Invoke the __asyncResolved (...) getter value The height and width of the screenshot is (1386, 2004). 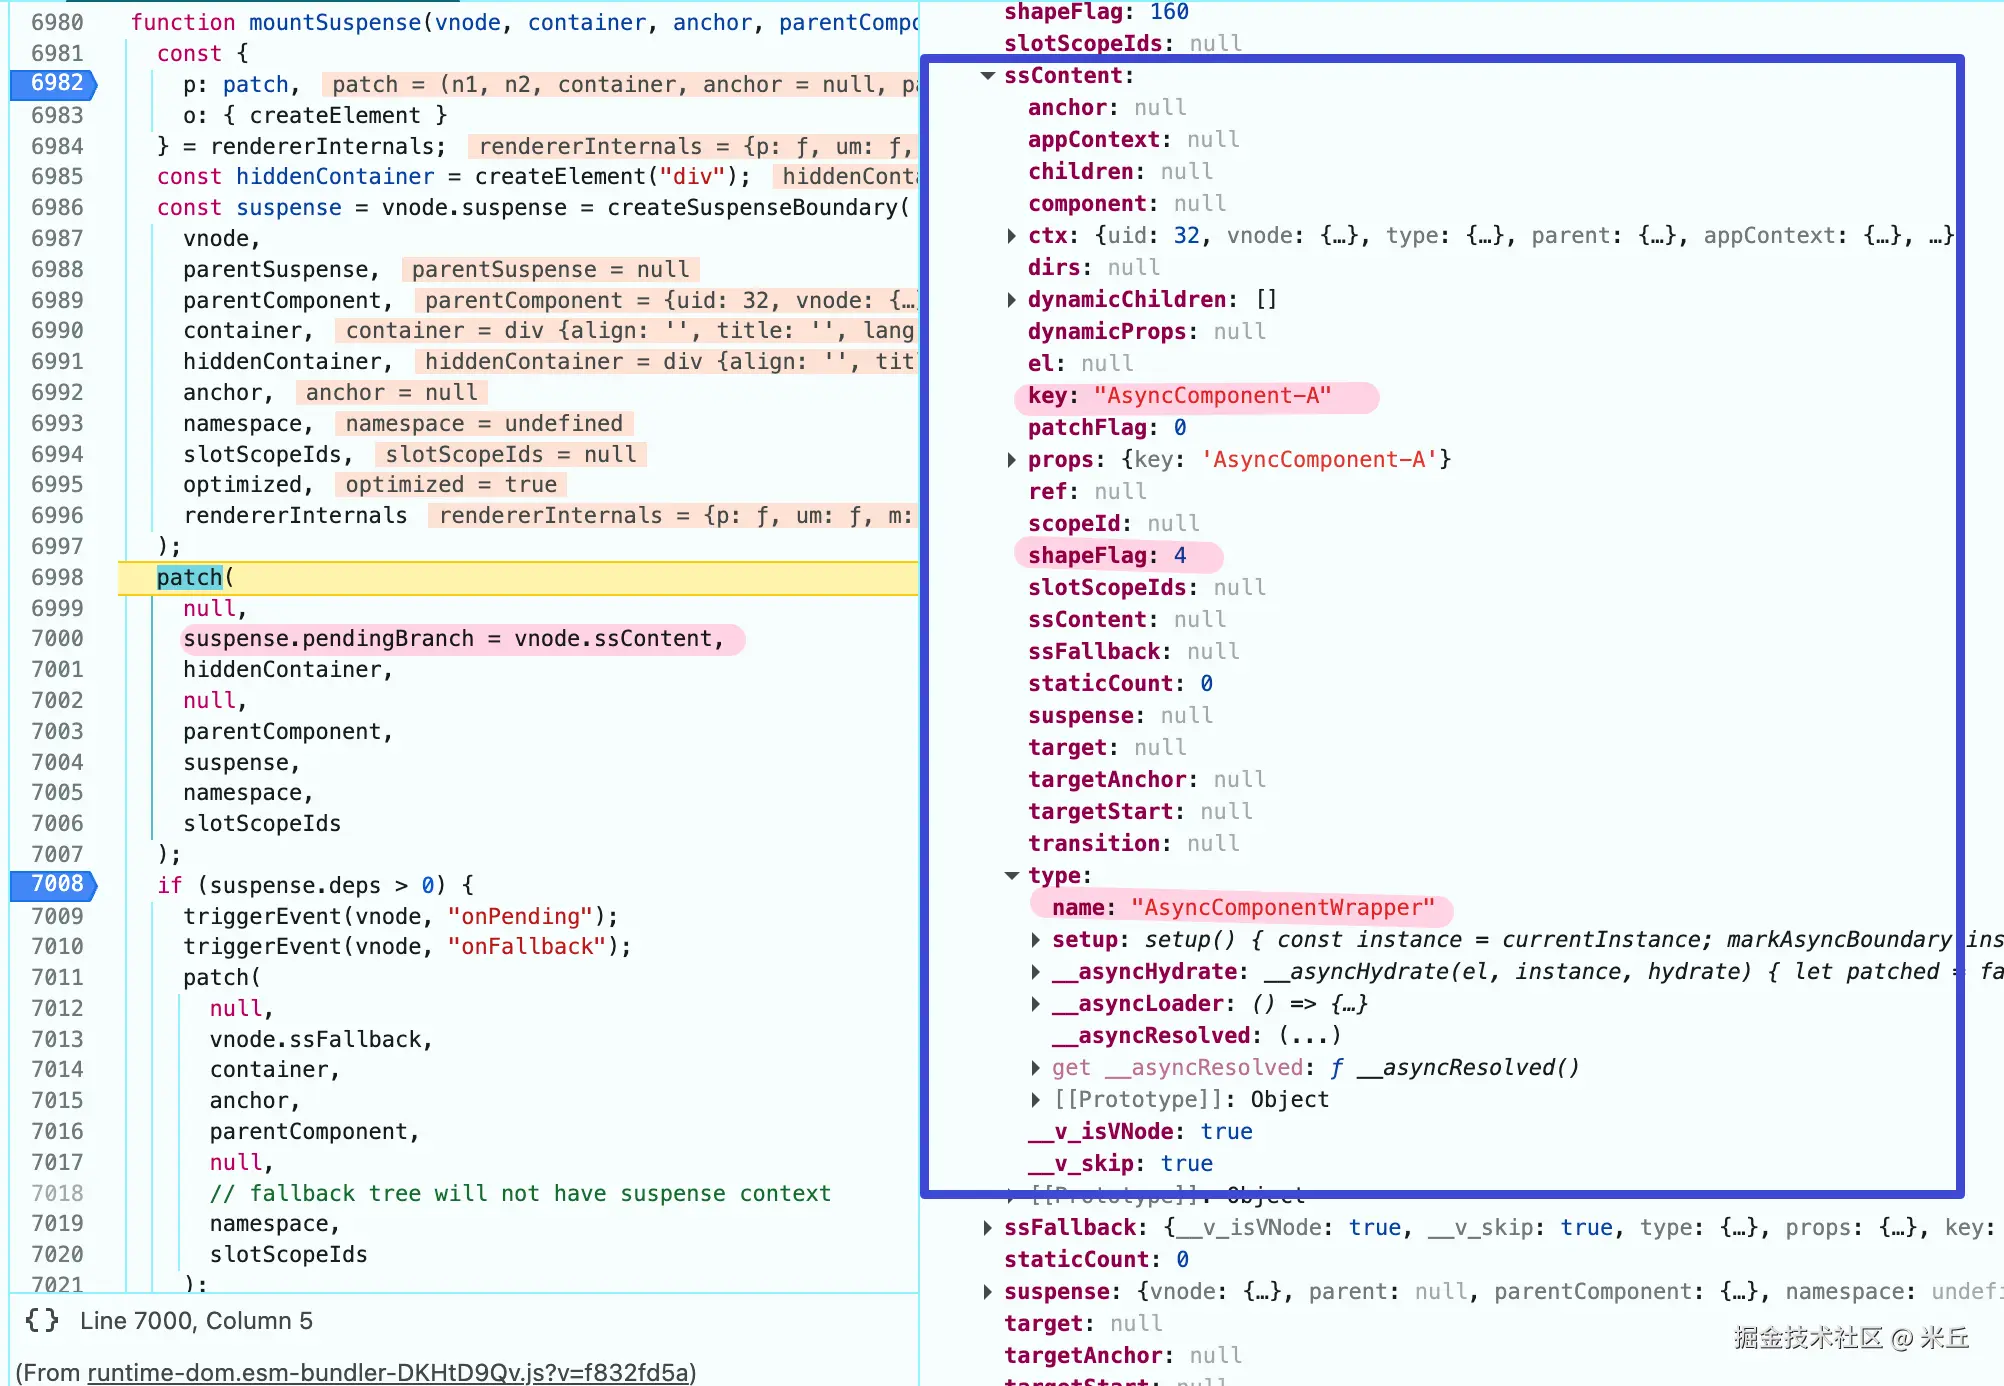tap(1309, 1036)
